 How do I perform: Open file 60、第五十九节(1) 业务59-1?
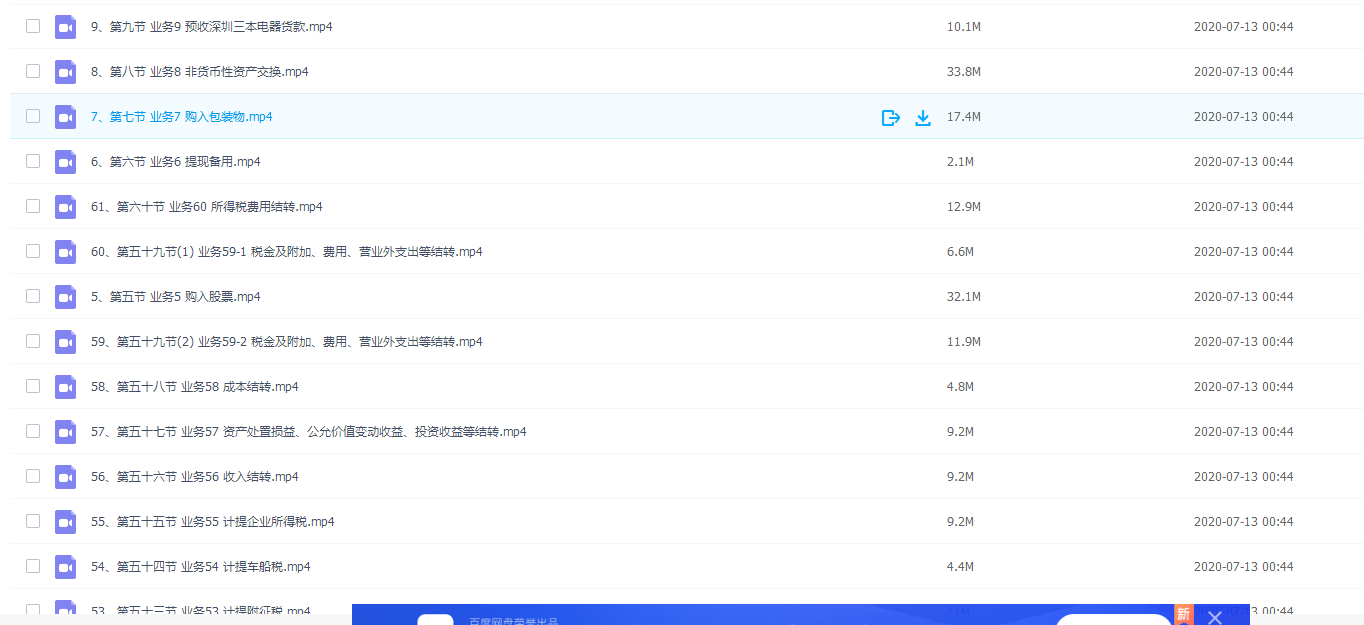[286, 252]
